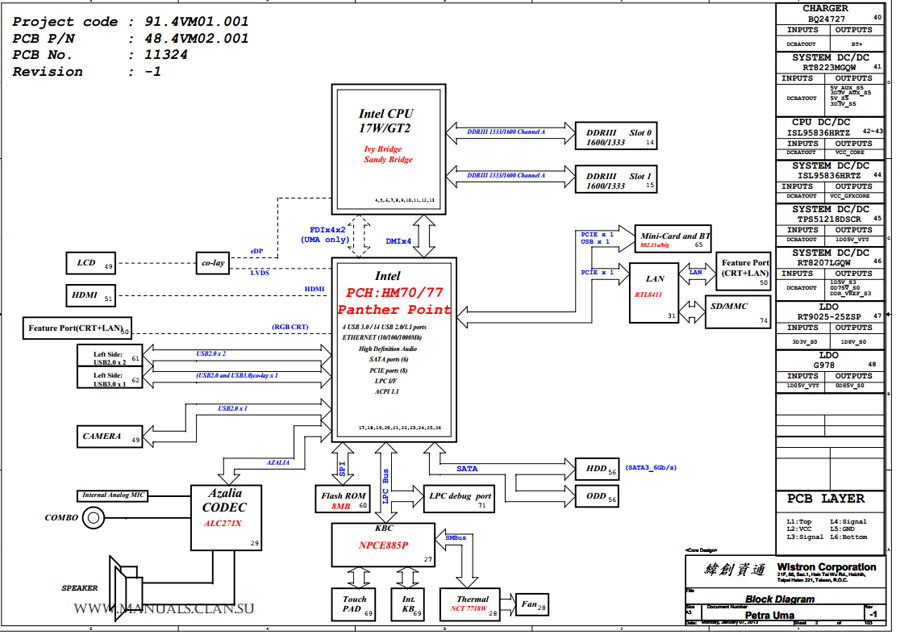
Task: Click the '(RGB CRT)' signal label
Action: 290,327
